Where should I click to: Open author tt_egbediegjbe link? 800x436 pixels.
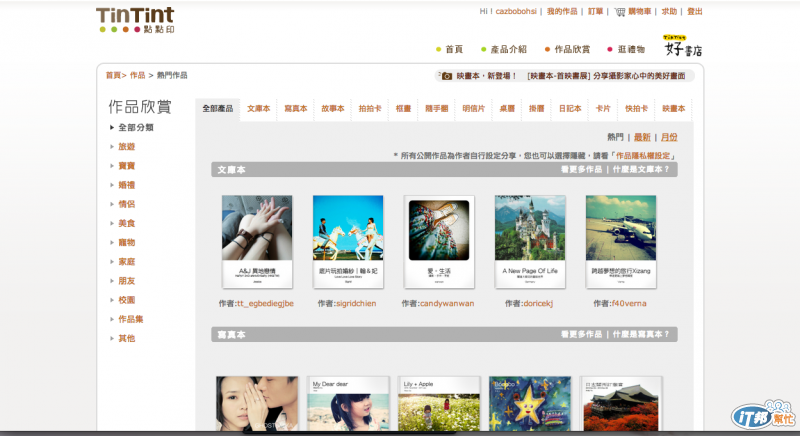pyautogui.click(x=265, y=303)
